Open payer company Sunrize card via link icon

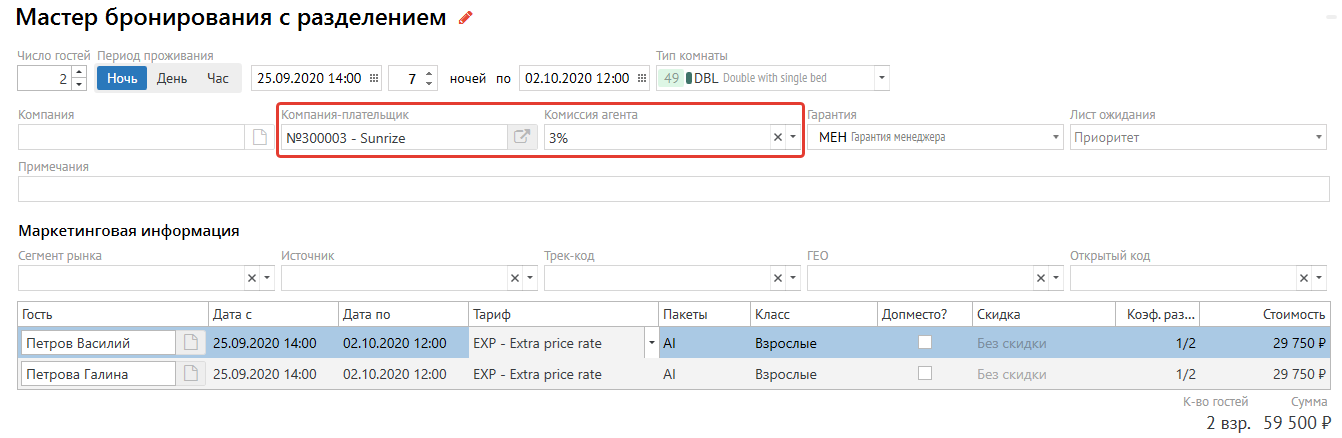pyautogui.click(x=522, y=138)
